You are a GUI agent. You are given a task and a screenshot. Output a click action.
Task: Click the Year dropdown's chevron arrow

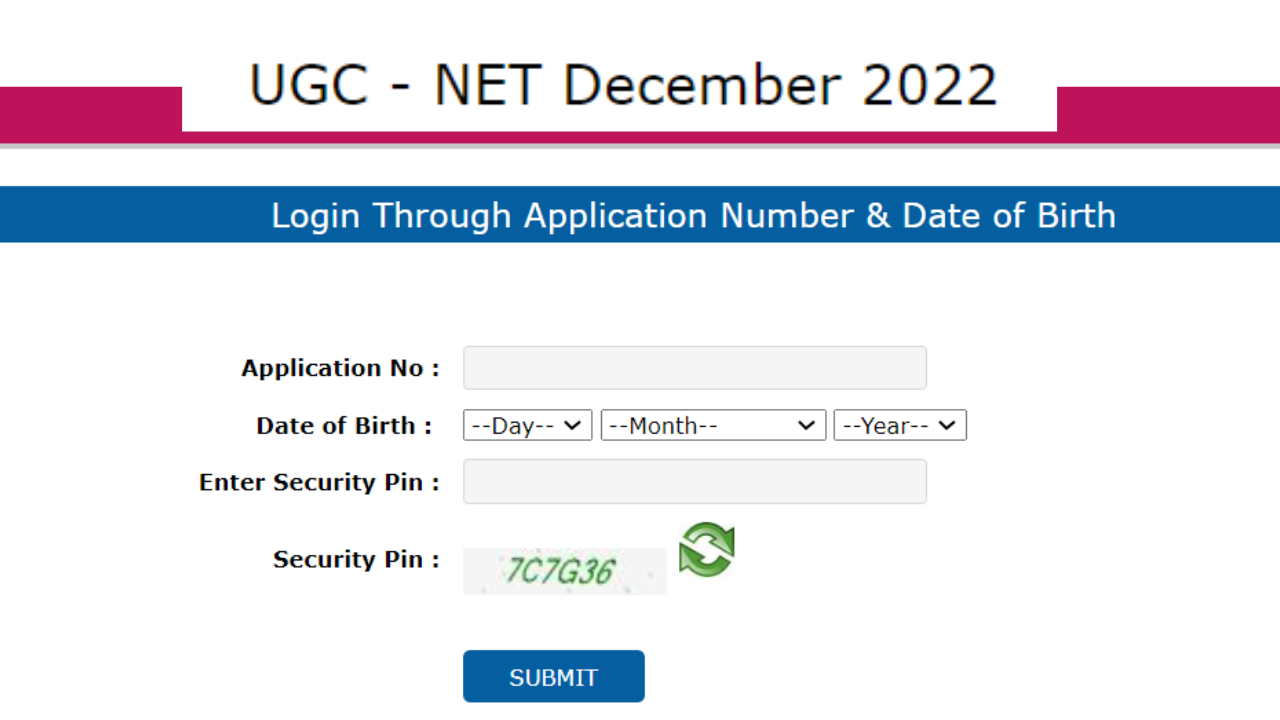(x=947, y=425)
